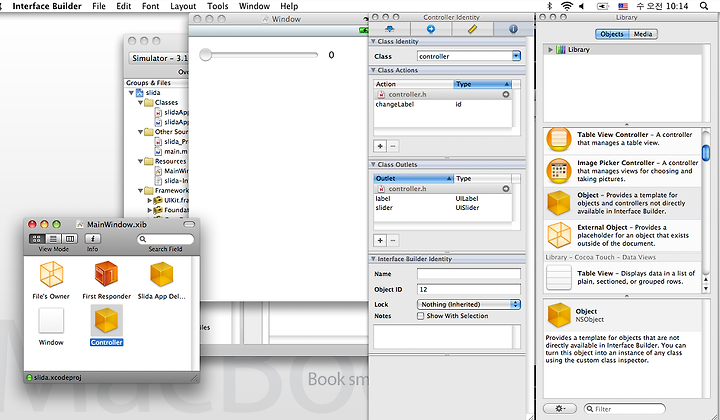Jump to controller.h from Class Actions
Image resolution: width=720 pixels, height=420 pixels.
click(x=506, y=94)
